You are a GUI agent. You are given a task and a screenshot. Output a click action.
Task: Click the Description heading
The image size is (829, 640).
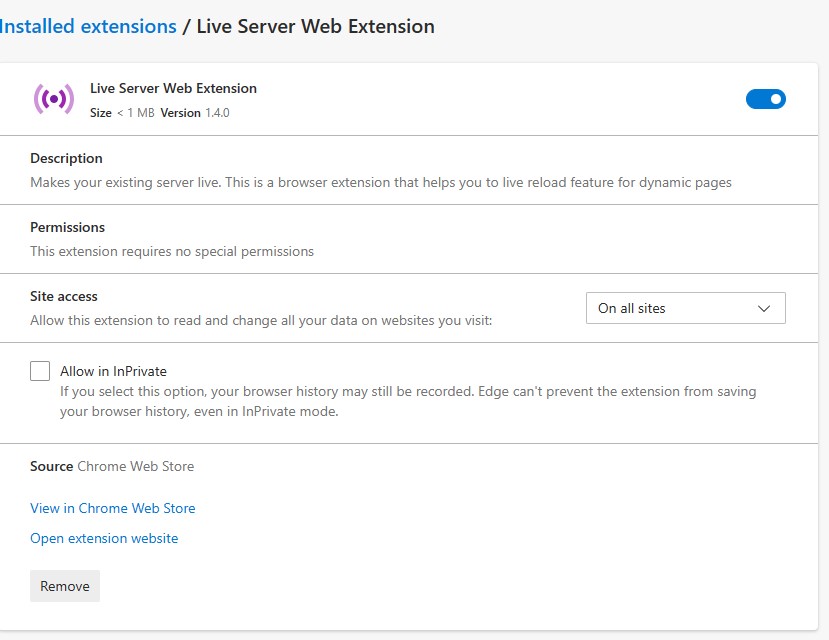point(66,158)
